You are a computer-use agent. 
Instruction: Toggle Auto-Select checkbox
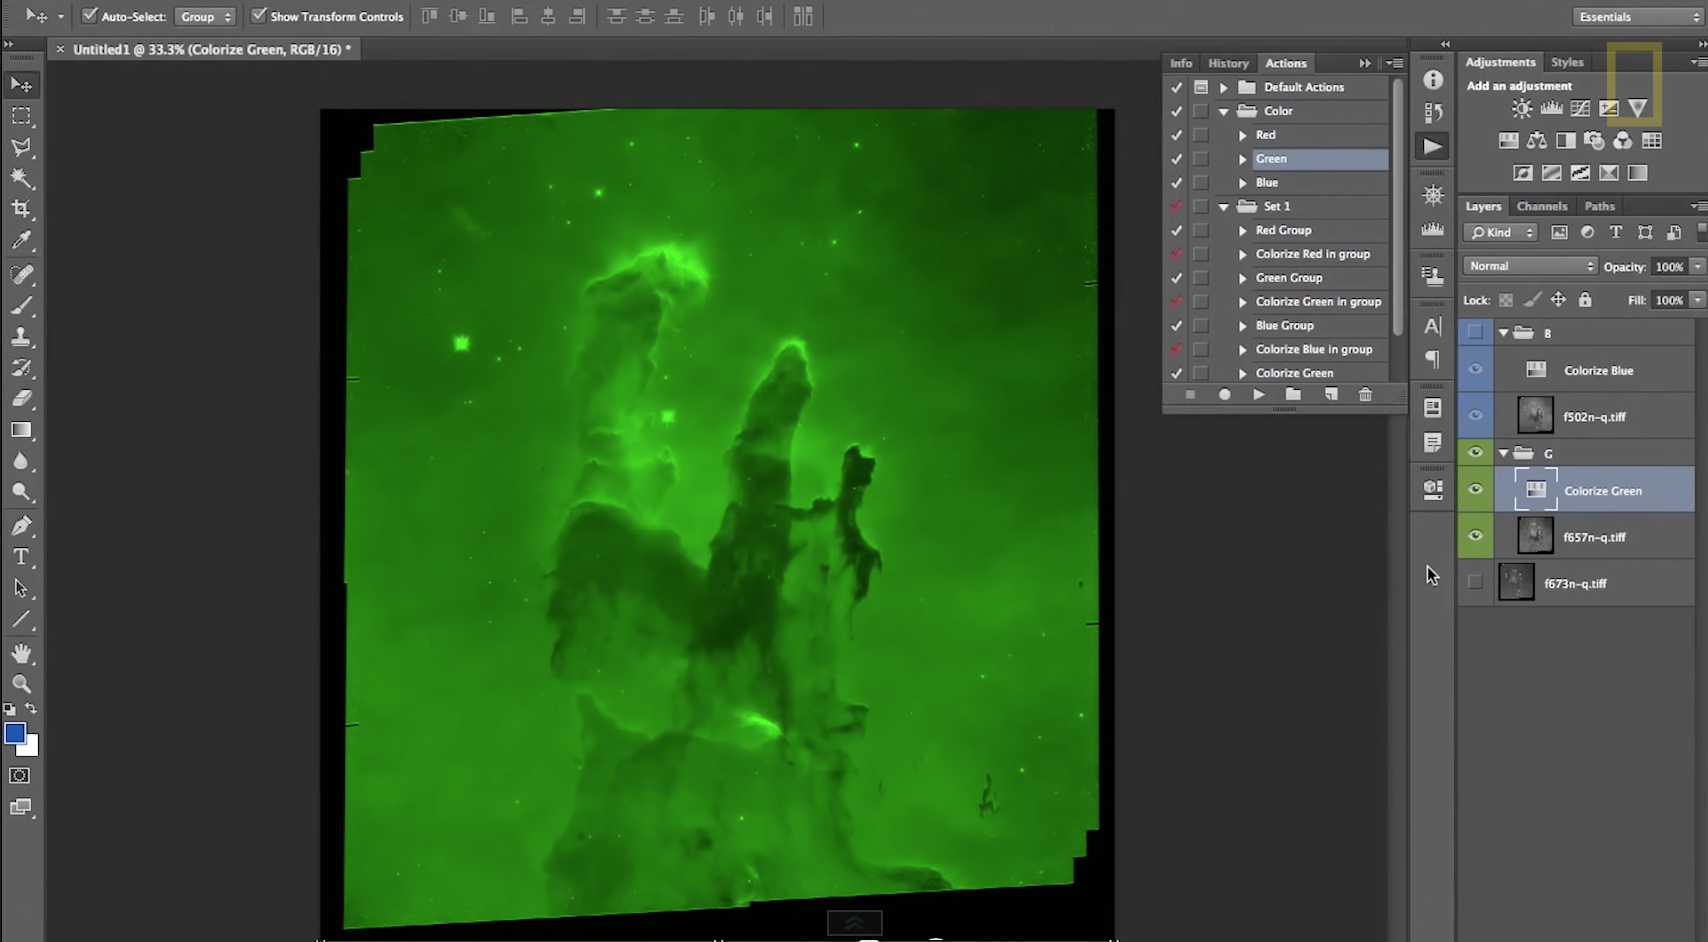[x=90, y=16]
